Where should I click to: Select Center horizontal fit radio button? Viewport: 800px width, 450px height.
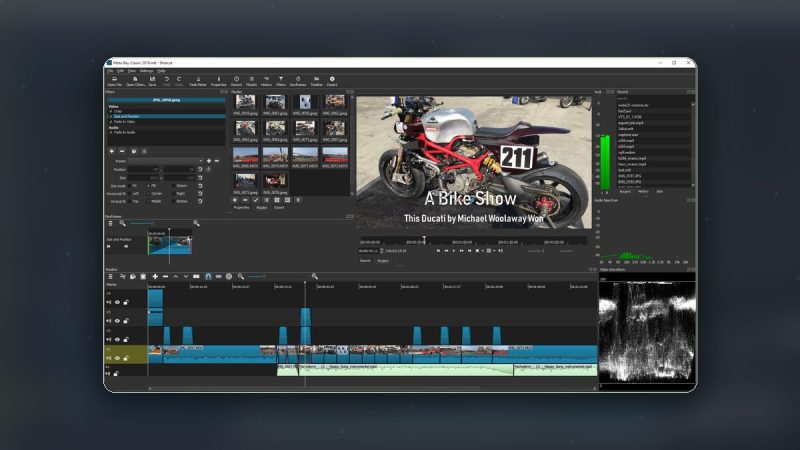click(x=148, y=193)
